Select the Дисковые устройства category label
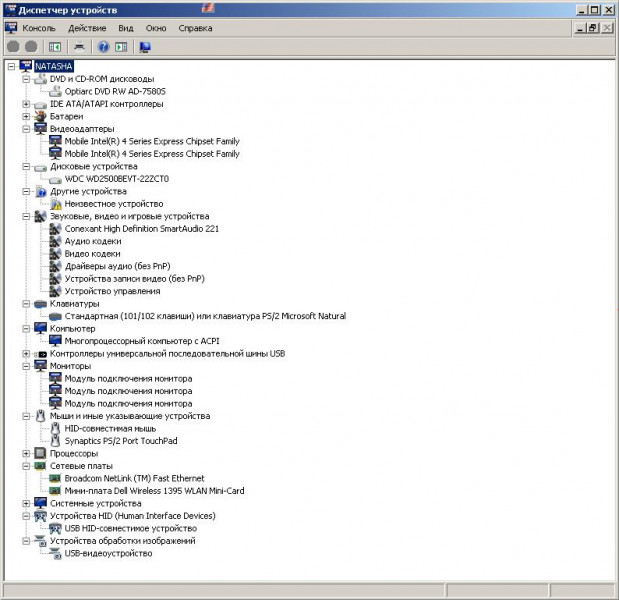Image resolution: width=619 pixels, height=600 pixels. pyautogui.click(x=94, y=167)
